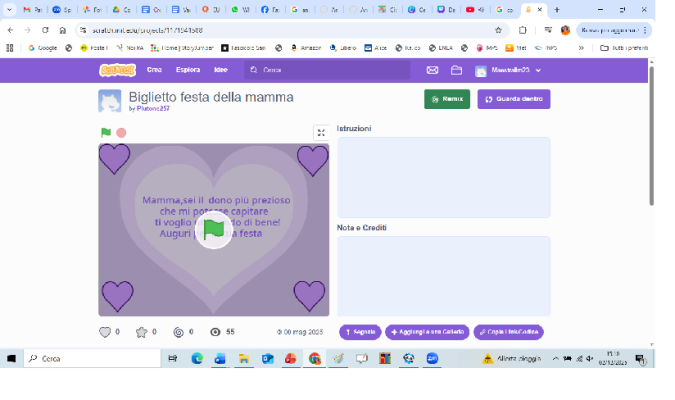Open the browser extensions puzzle icon

point(523,30)
